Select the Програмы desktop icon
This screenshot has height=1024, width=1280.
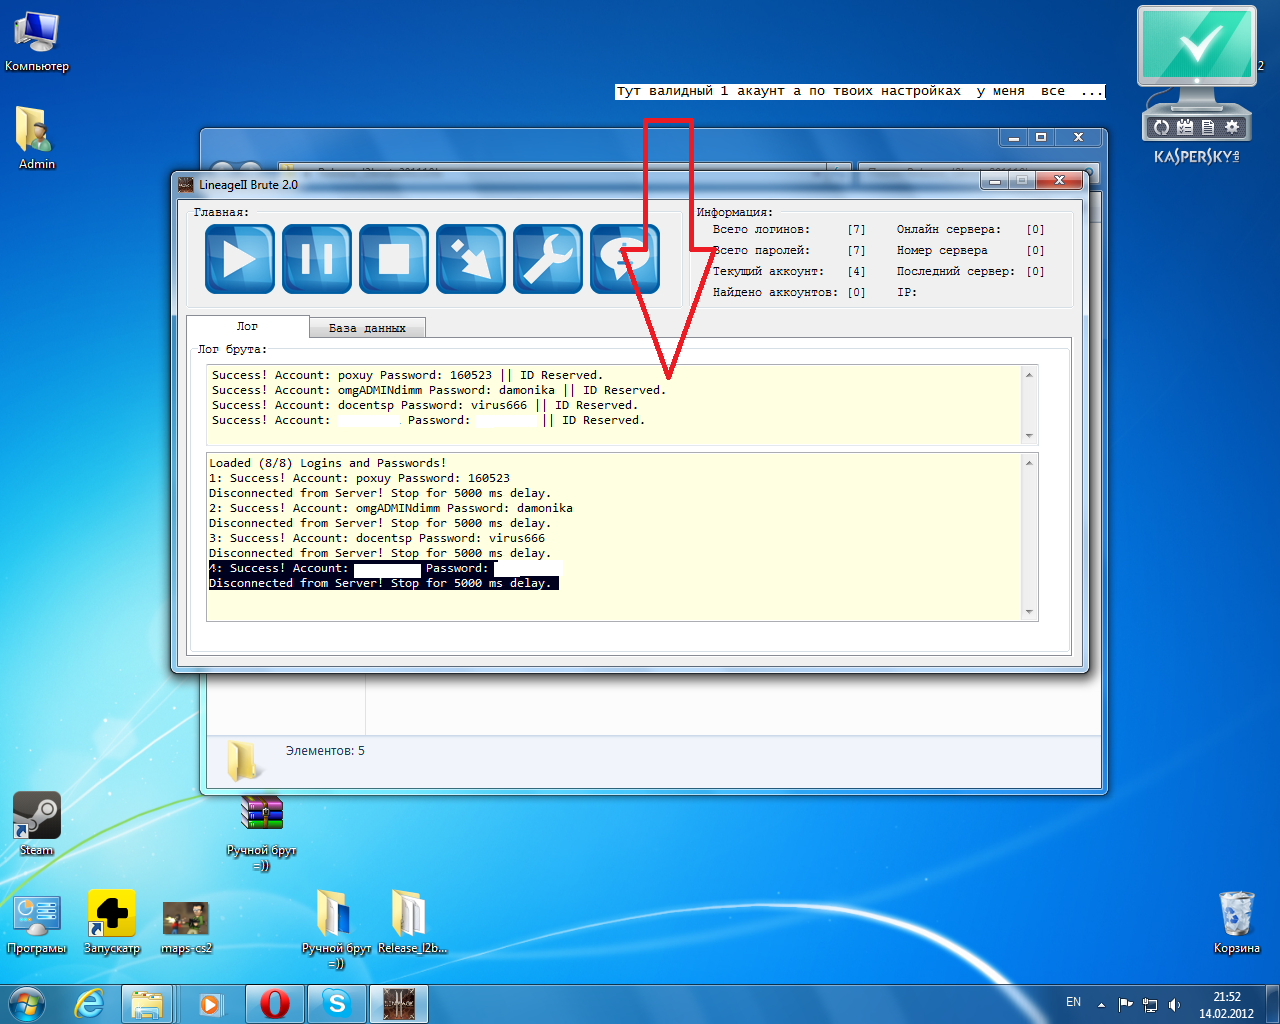click(x=37, y=924)
